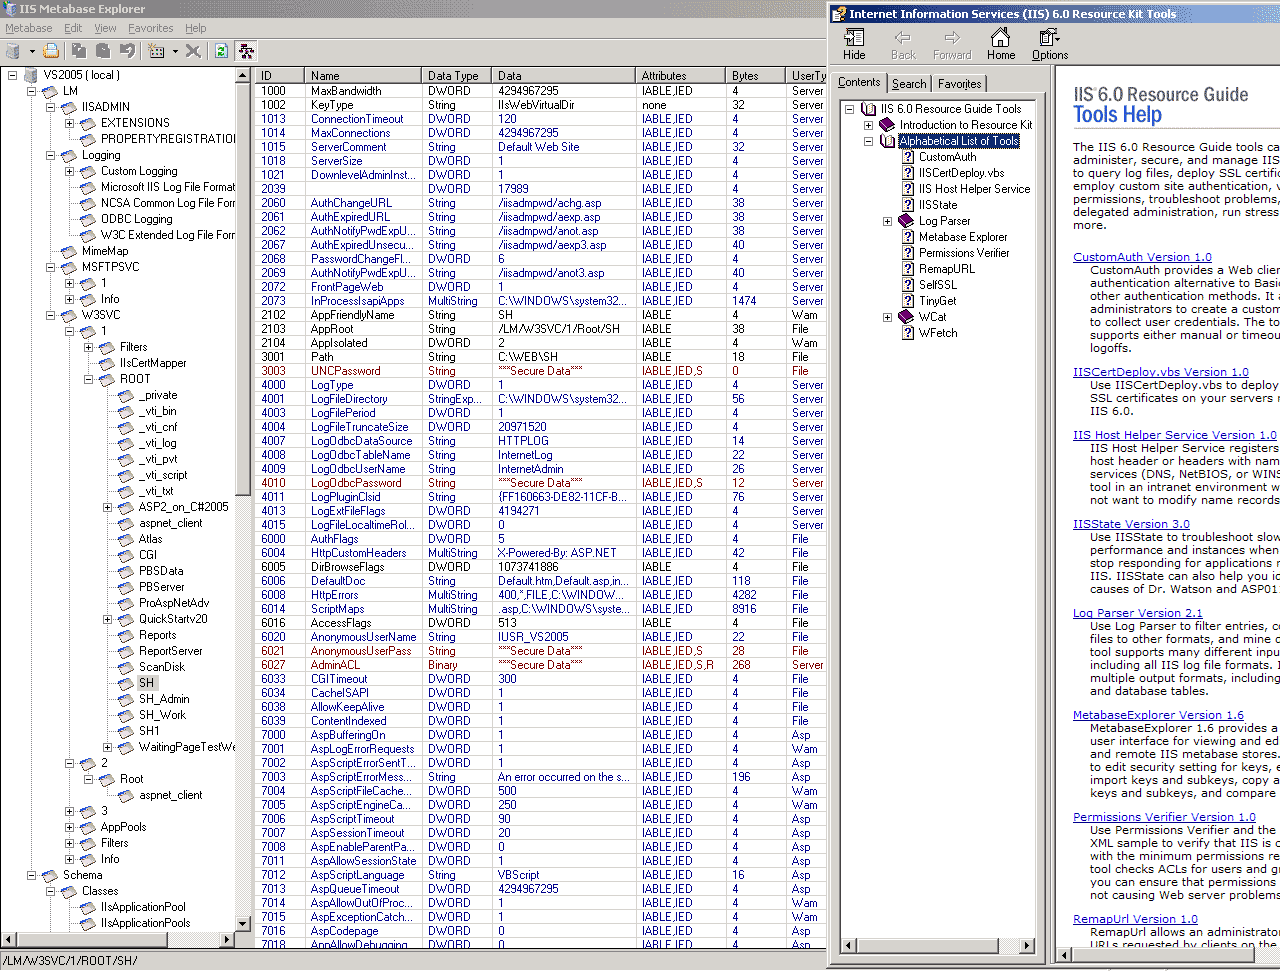Click the Paste toolbar icon
This screenshot has width=1280, height=971.
[x=103, y=51]
